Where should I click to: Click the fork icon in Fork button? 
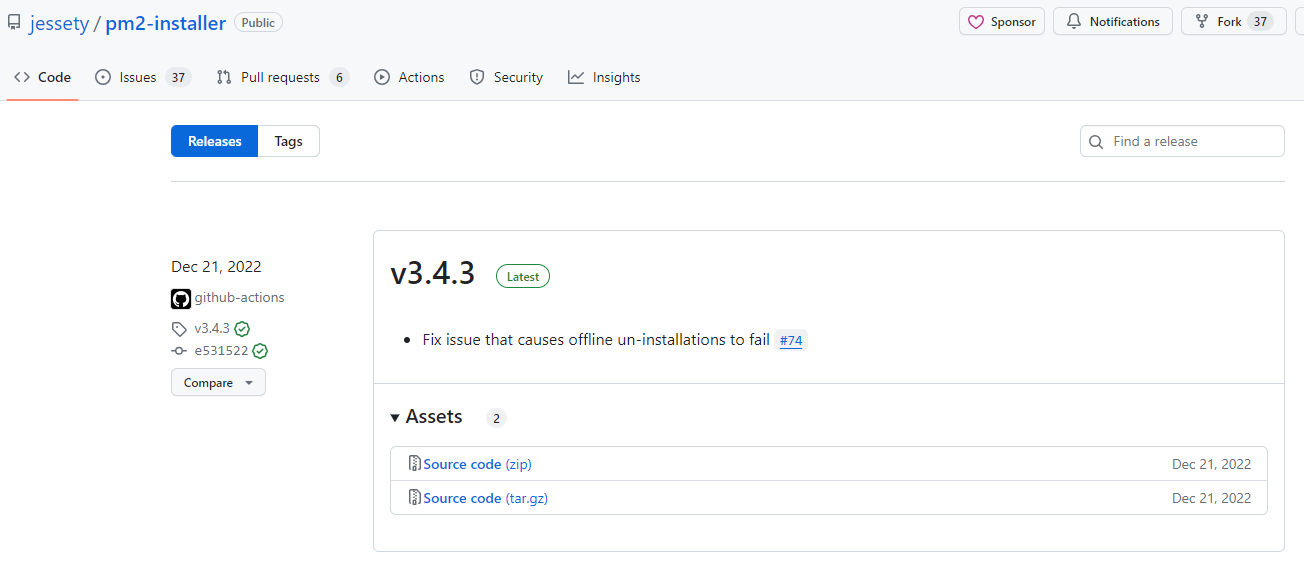point(1202,21)
